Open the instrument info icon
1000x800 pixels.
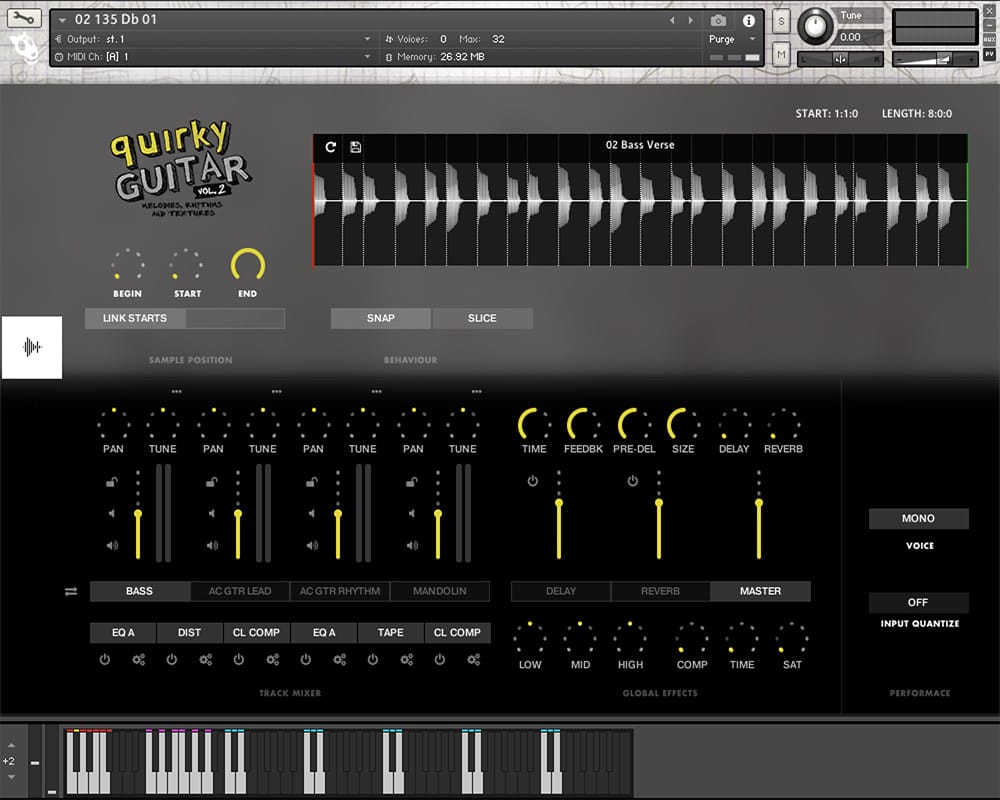[748, 20]
